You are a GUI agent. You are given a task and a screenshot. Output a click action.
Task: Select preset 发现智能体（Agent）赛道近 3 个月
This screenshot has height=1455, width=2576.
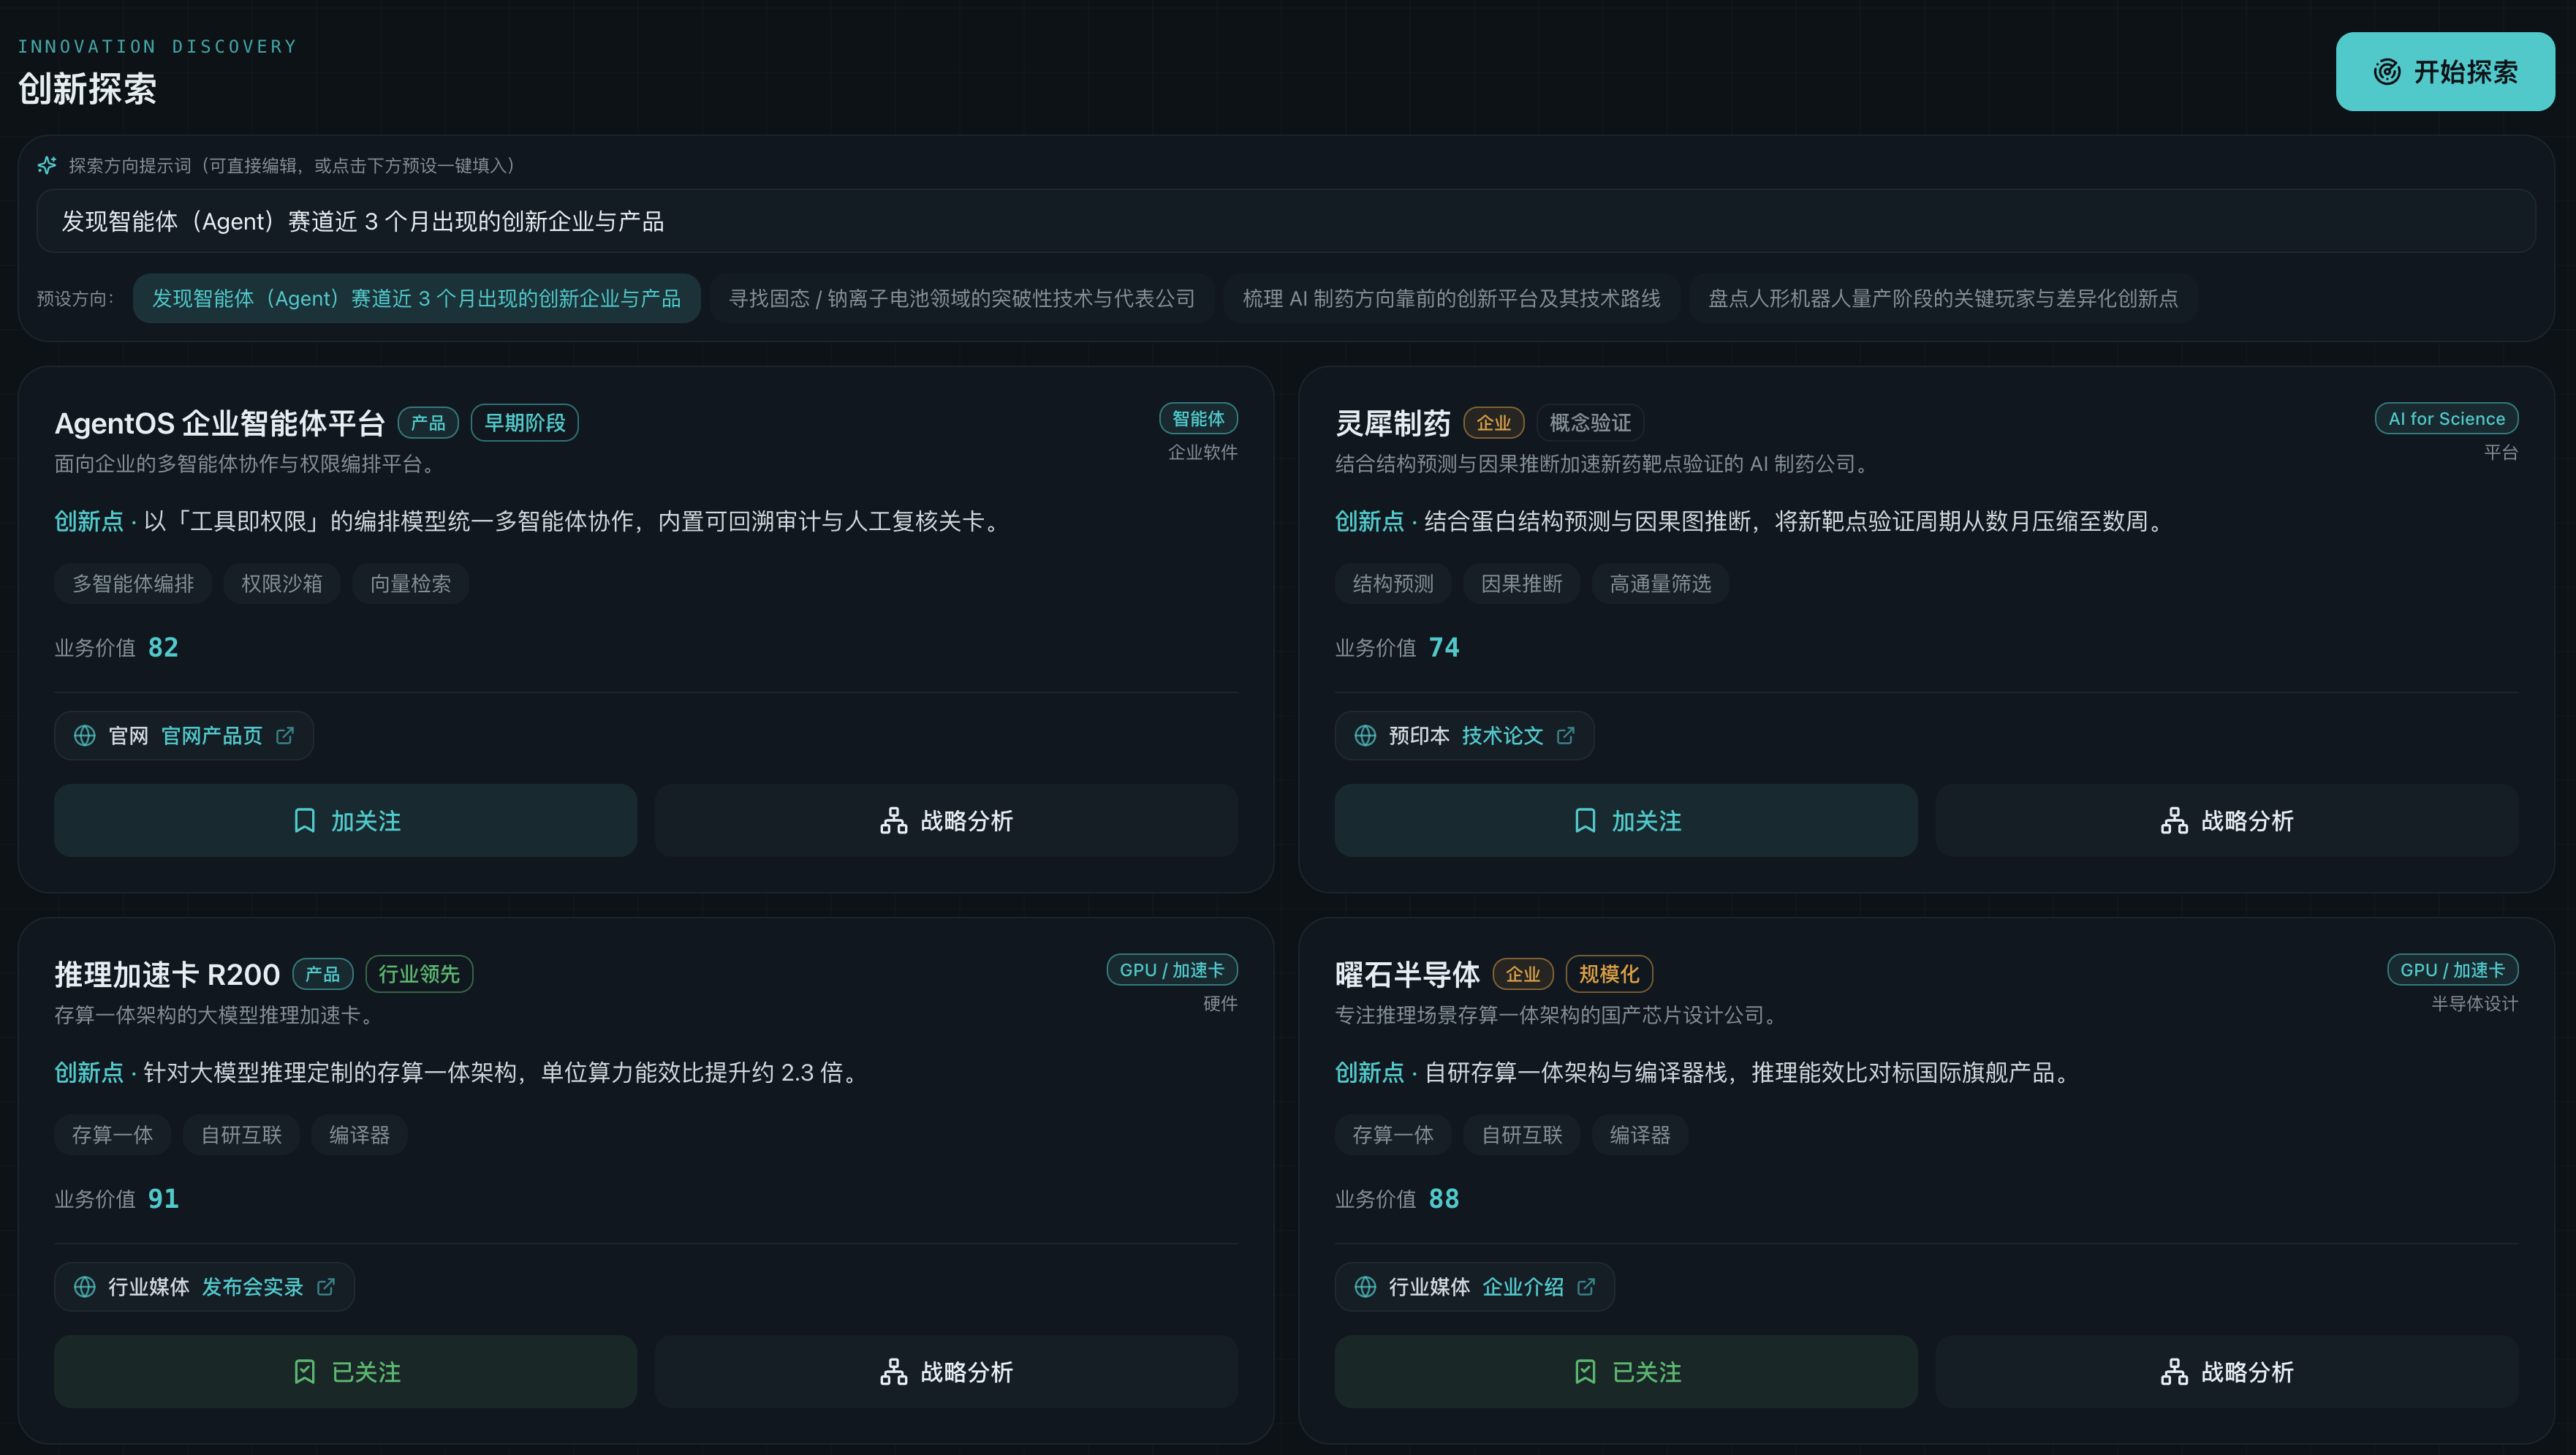coord(416,298)
